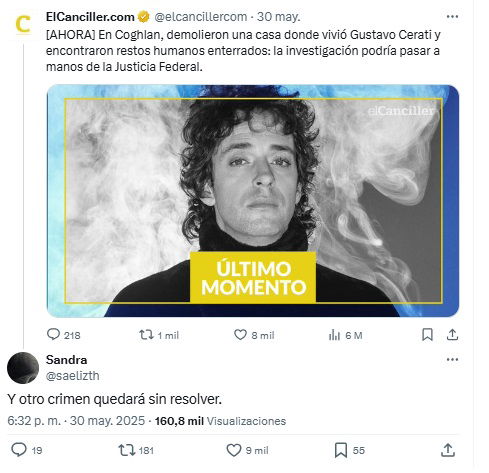Open more options on ElCanciller tweet
Viewport: 489px width, 473px height.
point(452,16)
